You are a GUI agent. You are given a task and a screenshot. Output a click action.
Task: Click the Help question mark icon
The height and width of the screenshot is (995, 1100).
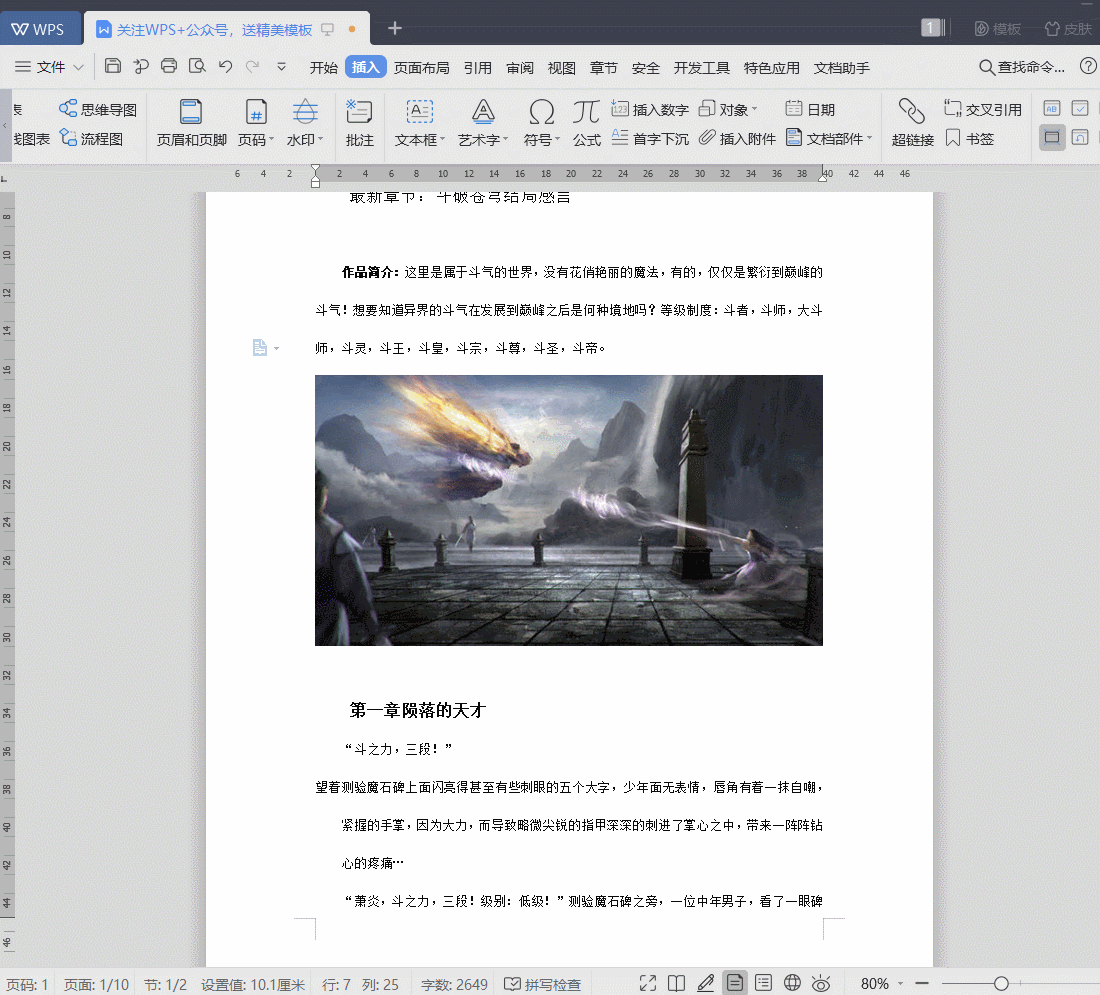click(x=1087, y=66)
